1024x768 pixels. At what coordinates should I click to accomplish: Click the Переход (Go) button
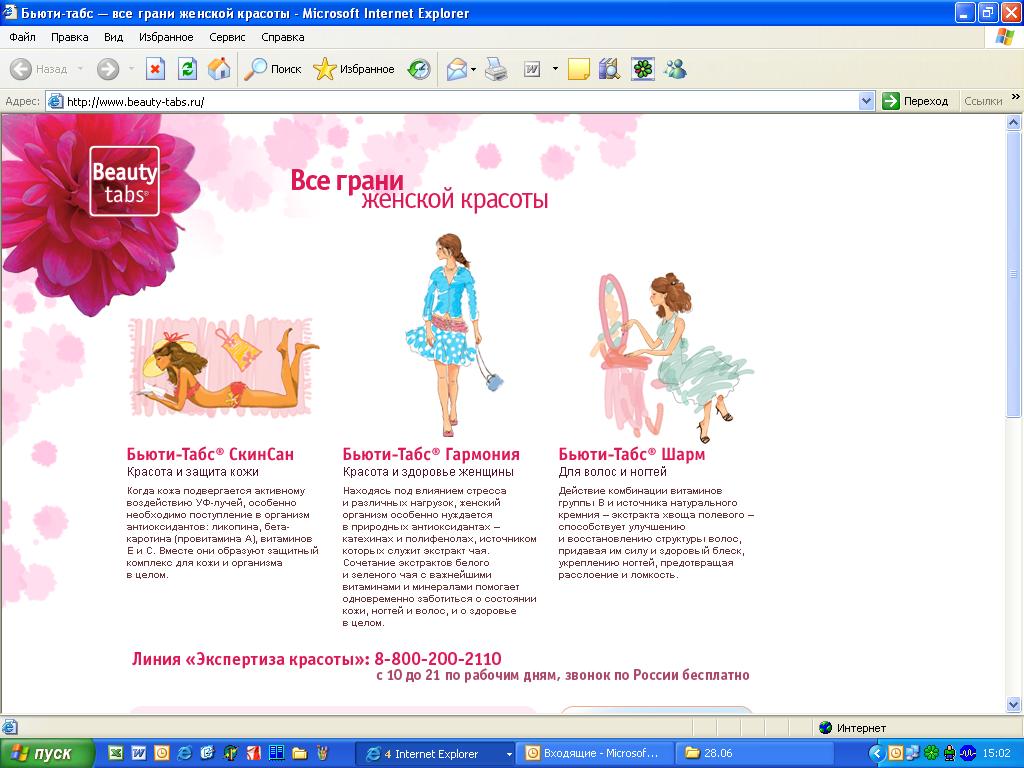[915, 101]
